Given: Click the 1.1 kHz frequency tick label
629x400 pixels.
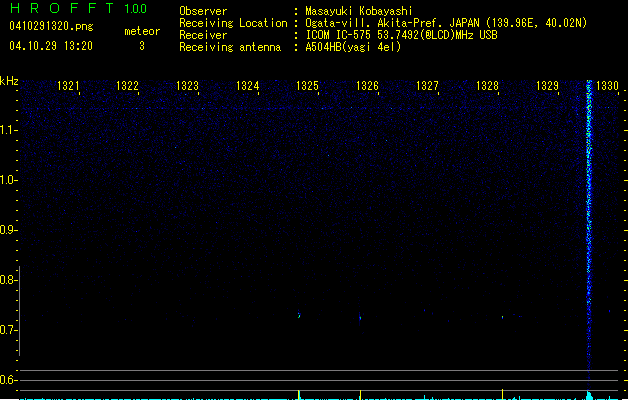Looking at the screenshot, I should click(8, 130).
